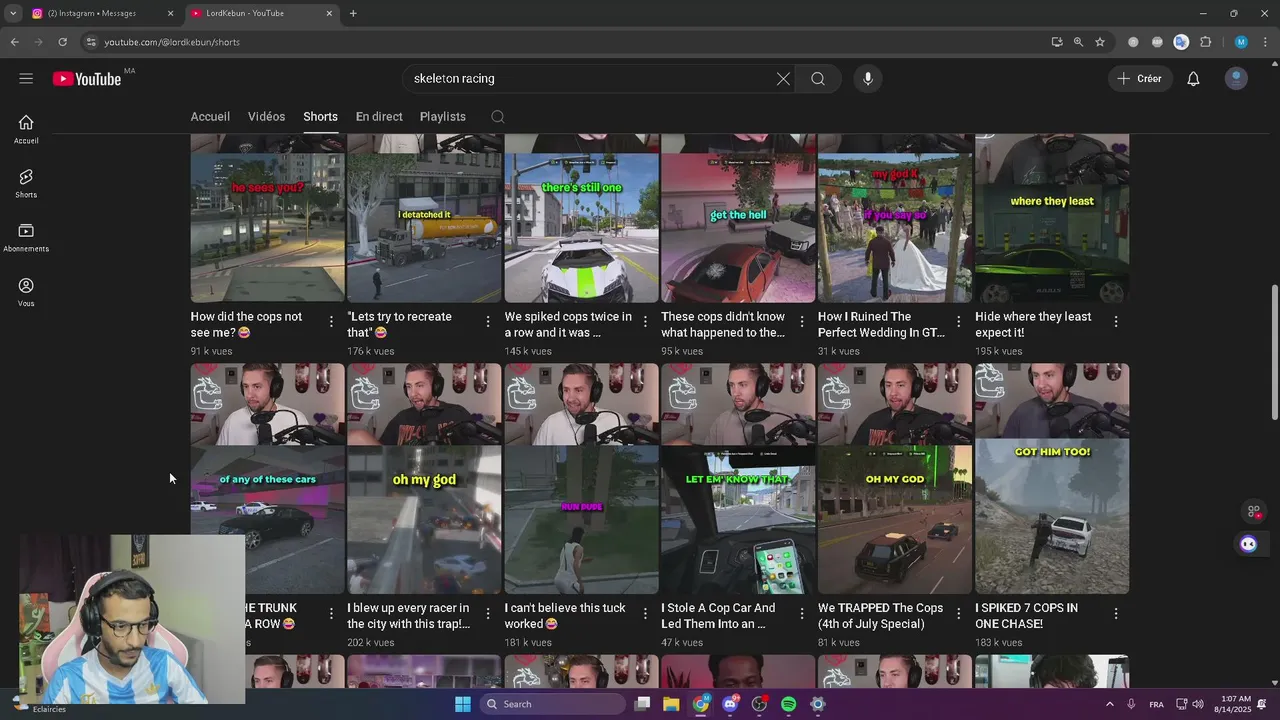Open "How did the cops not see me?" title link
Image resolution: width=1280 pixels, height=720 pixels.
coord(246,324)
